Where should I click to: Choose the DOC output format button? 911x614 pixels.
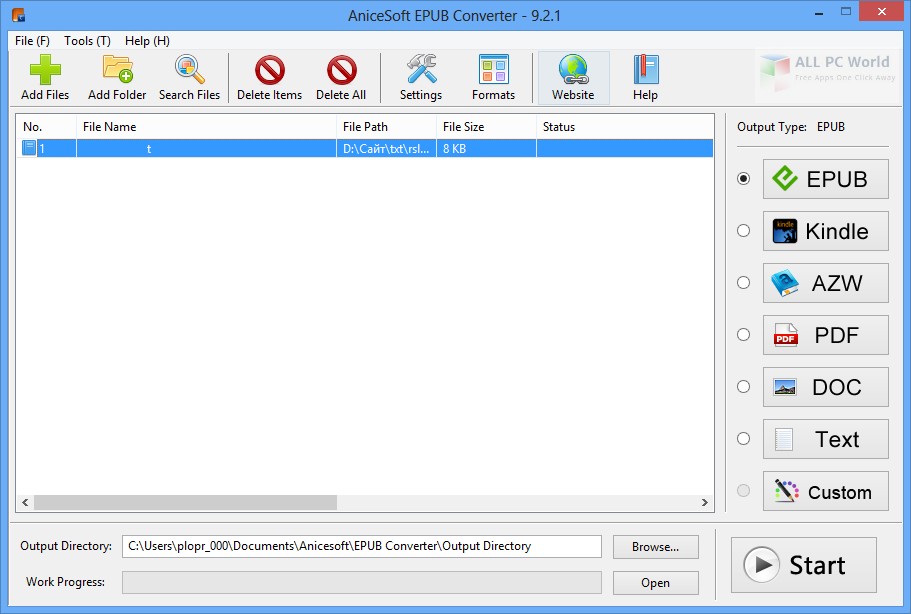[826, 387]
